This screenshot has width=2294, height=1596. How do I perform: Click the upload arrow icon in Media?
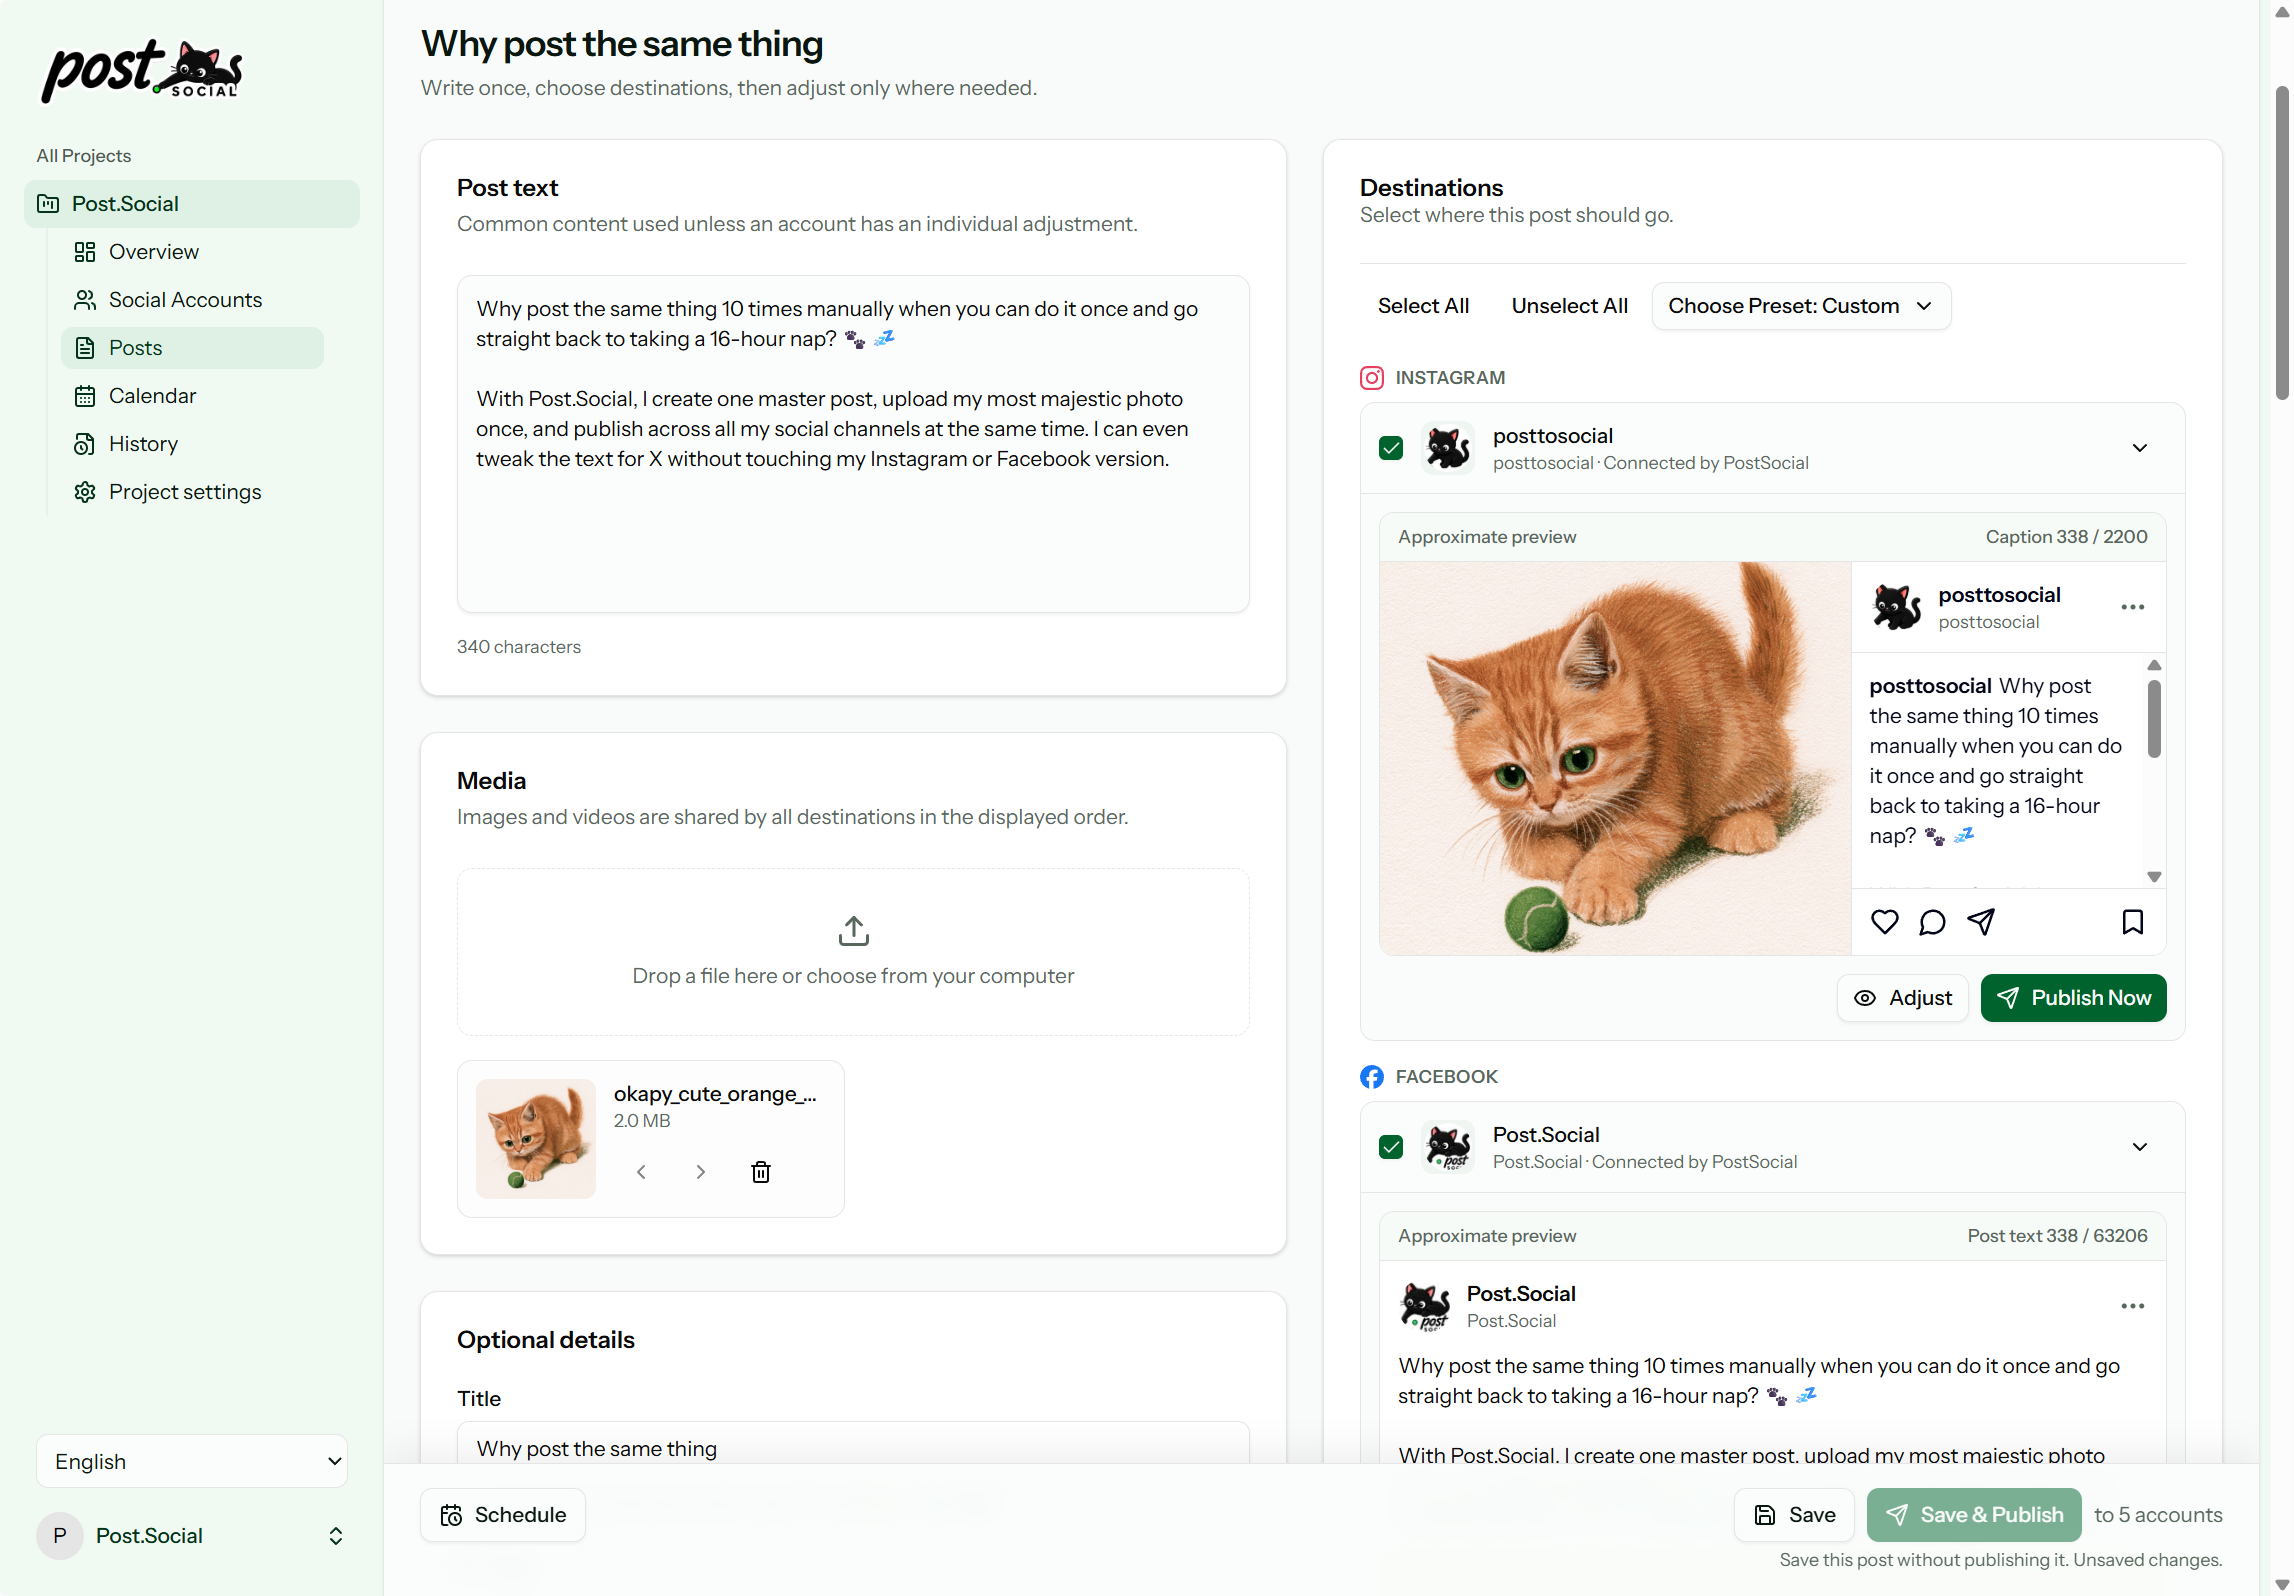853,931
